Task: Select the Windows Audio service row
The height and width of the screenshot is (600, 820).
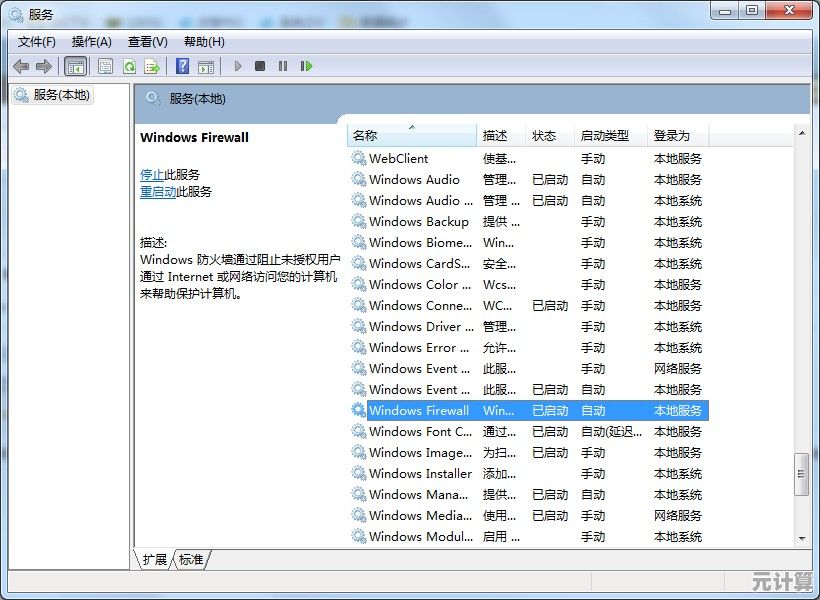Action: click(x=529, y=179)
